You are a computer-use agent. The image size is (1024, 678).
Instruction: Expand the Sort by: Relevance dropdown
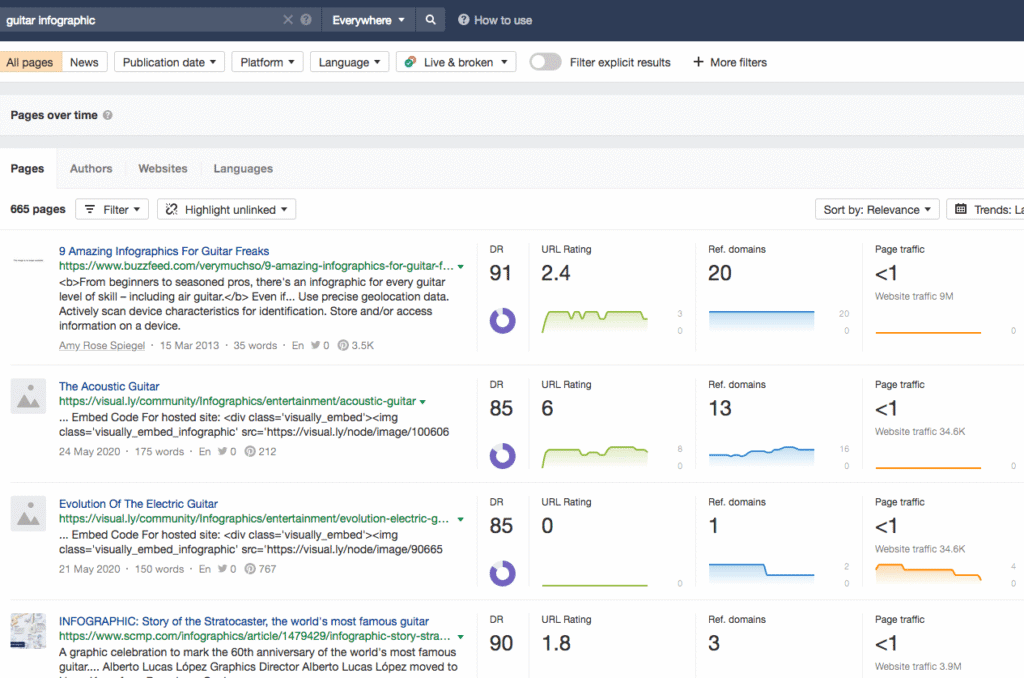click(877, 209)
